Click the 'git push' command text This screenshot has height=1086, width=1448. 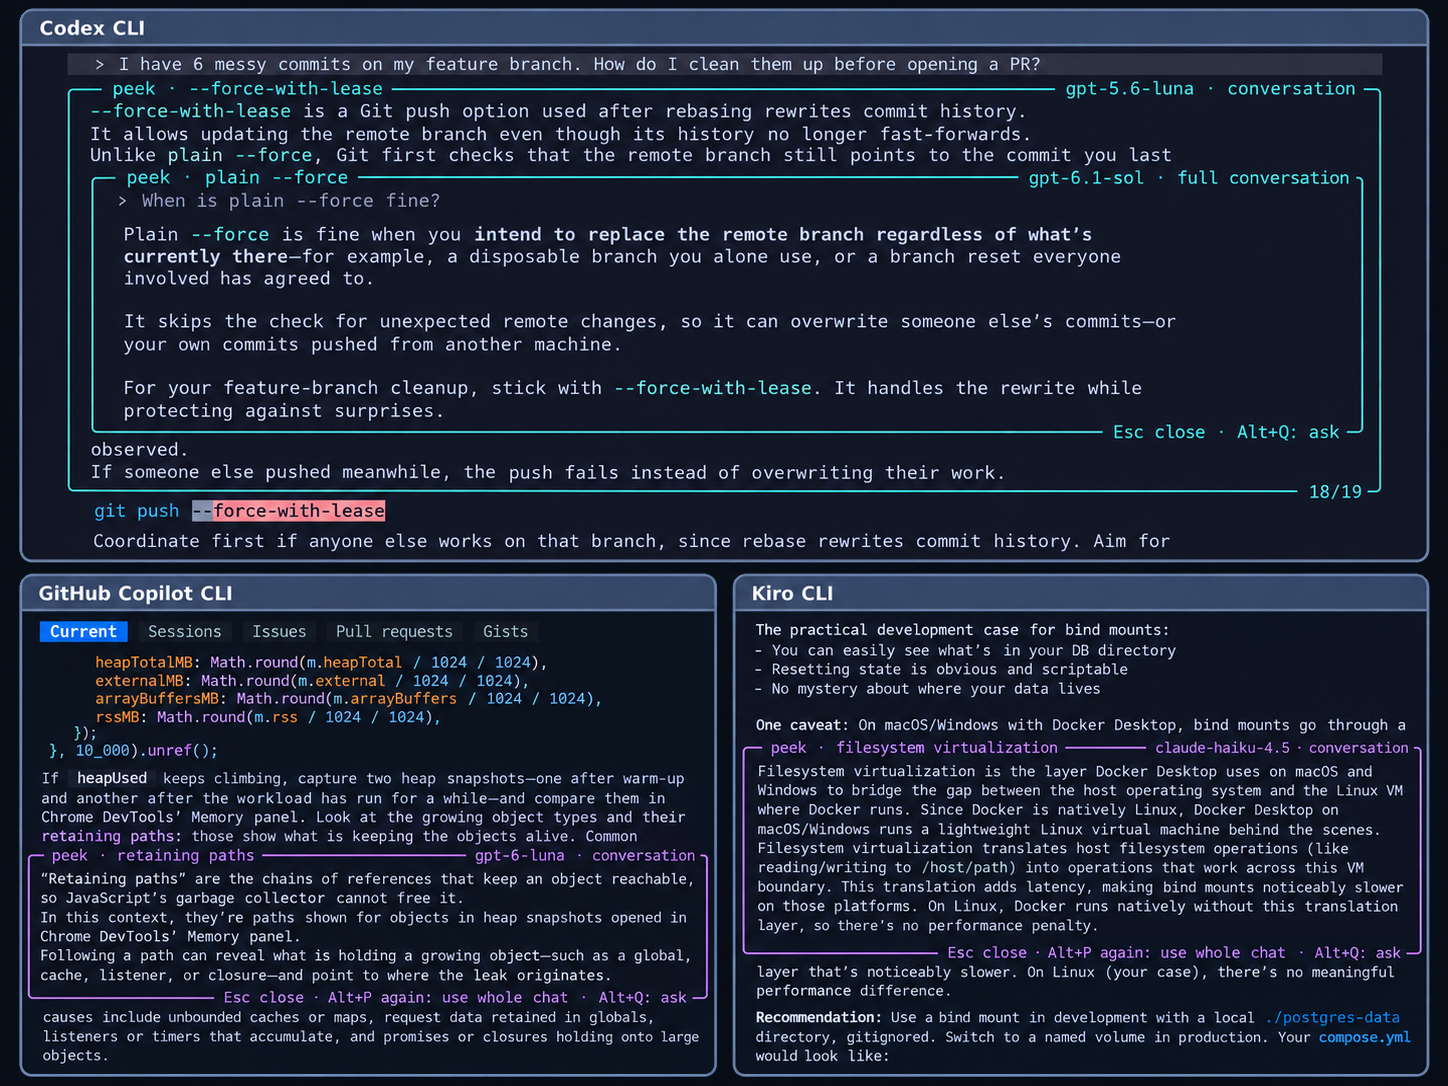137,511
